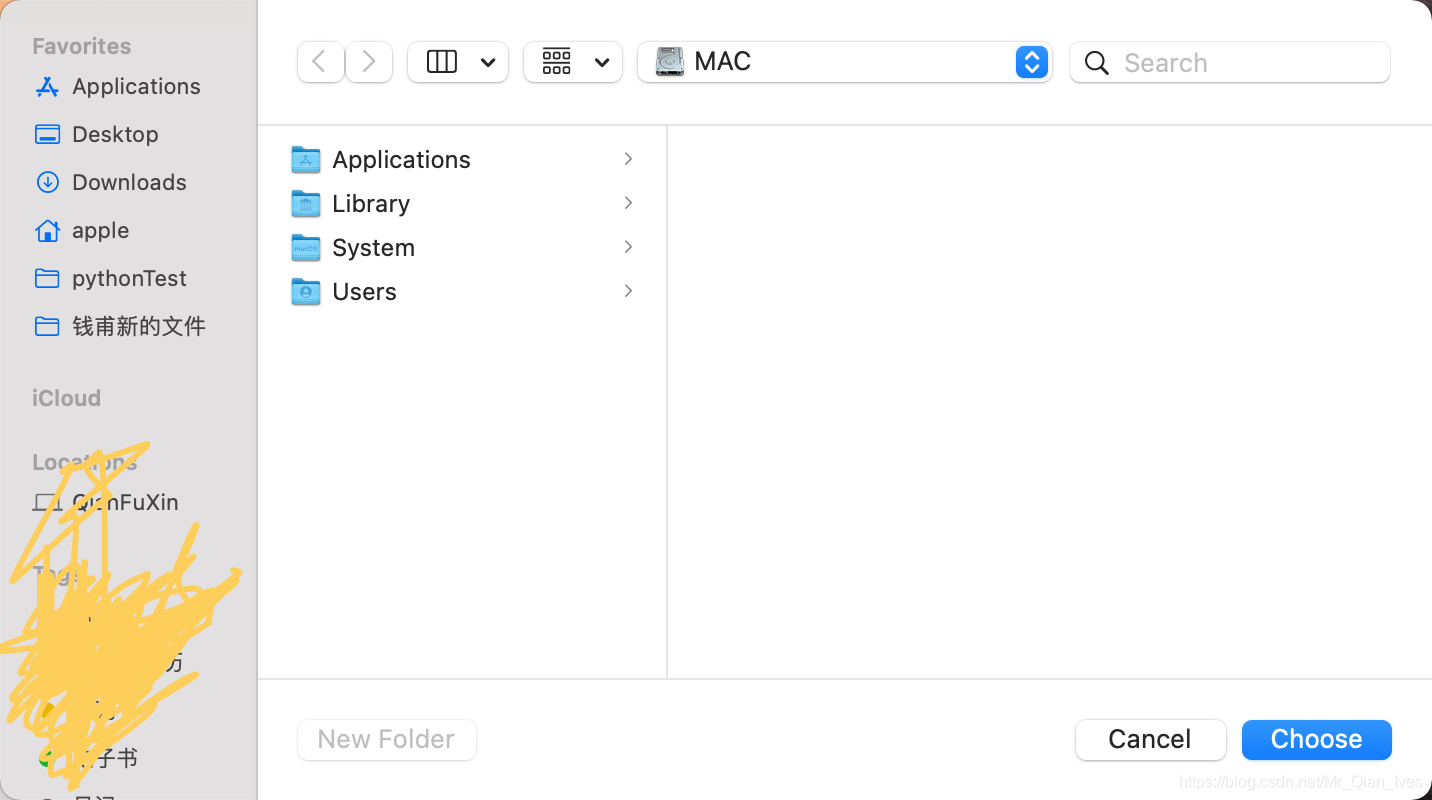Click the QianFuXin computer icon under Locations
Viewport: 1432px width, 800px height.
coord(47,502)
